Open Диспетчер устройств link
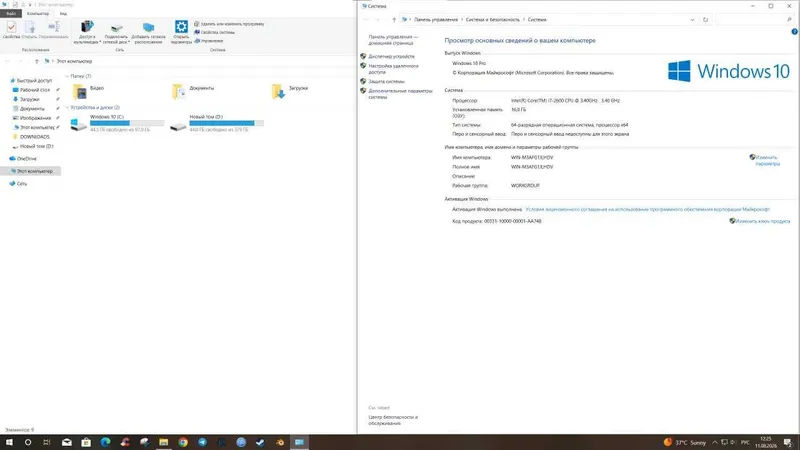This screenshot has height=450, width=800. [x=391, y=57]
